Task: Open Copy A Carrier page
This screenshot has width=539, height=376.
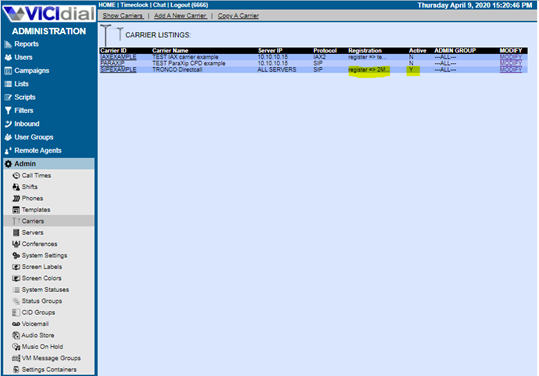Action: coord(238,16)
